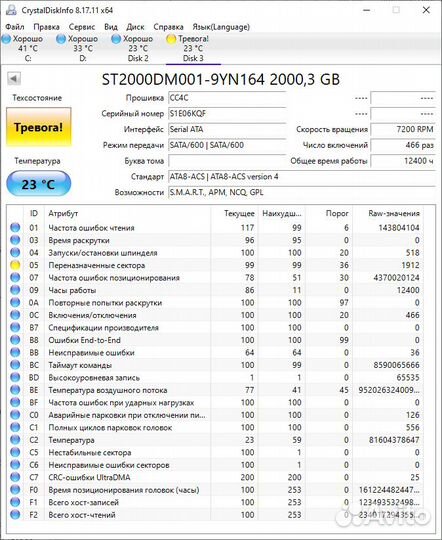Viewport: 442px width, 540px height.
Task: Click the status icon for Время раскрутки
Action: point(15,240)
